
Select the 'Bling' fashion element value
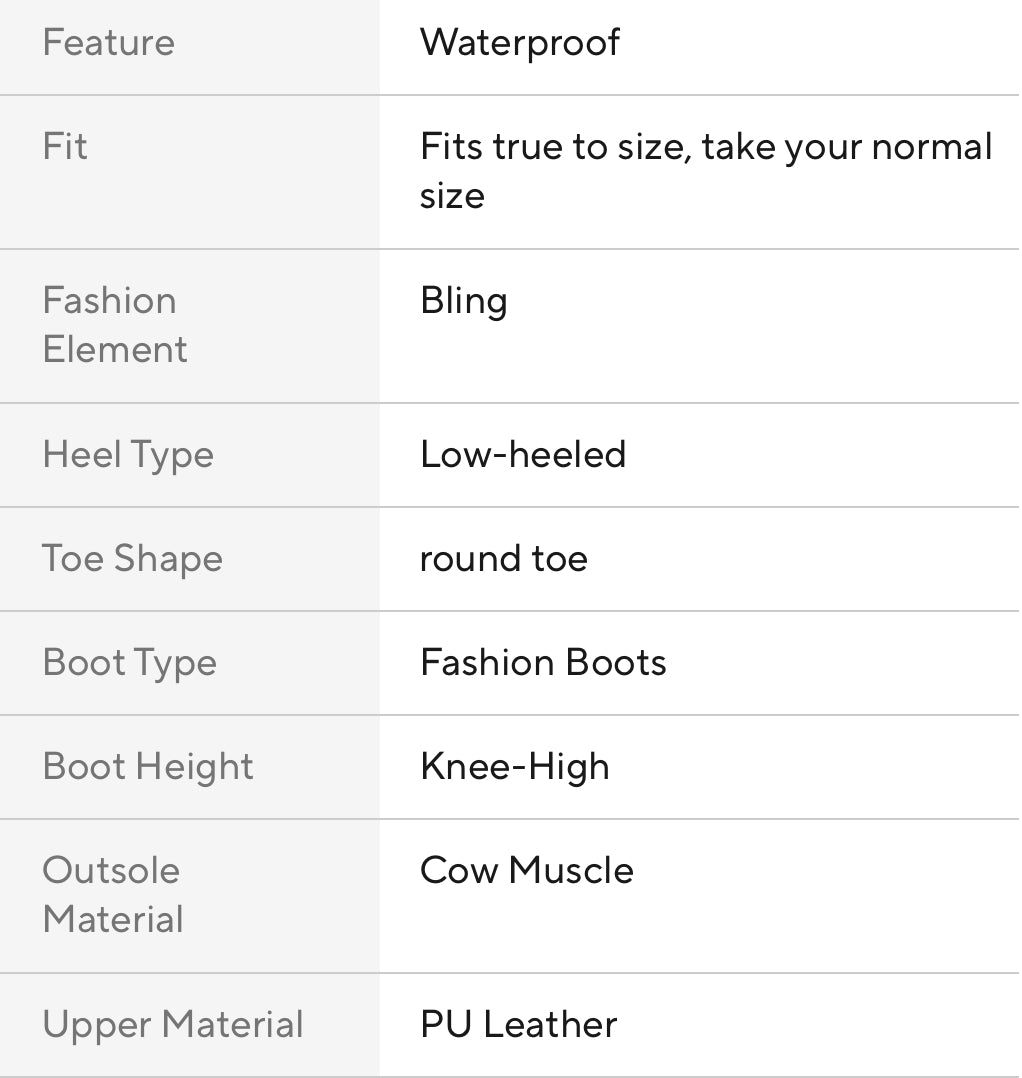pyautogui.click(x=464, y=301)
